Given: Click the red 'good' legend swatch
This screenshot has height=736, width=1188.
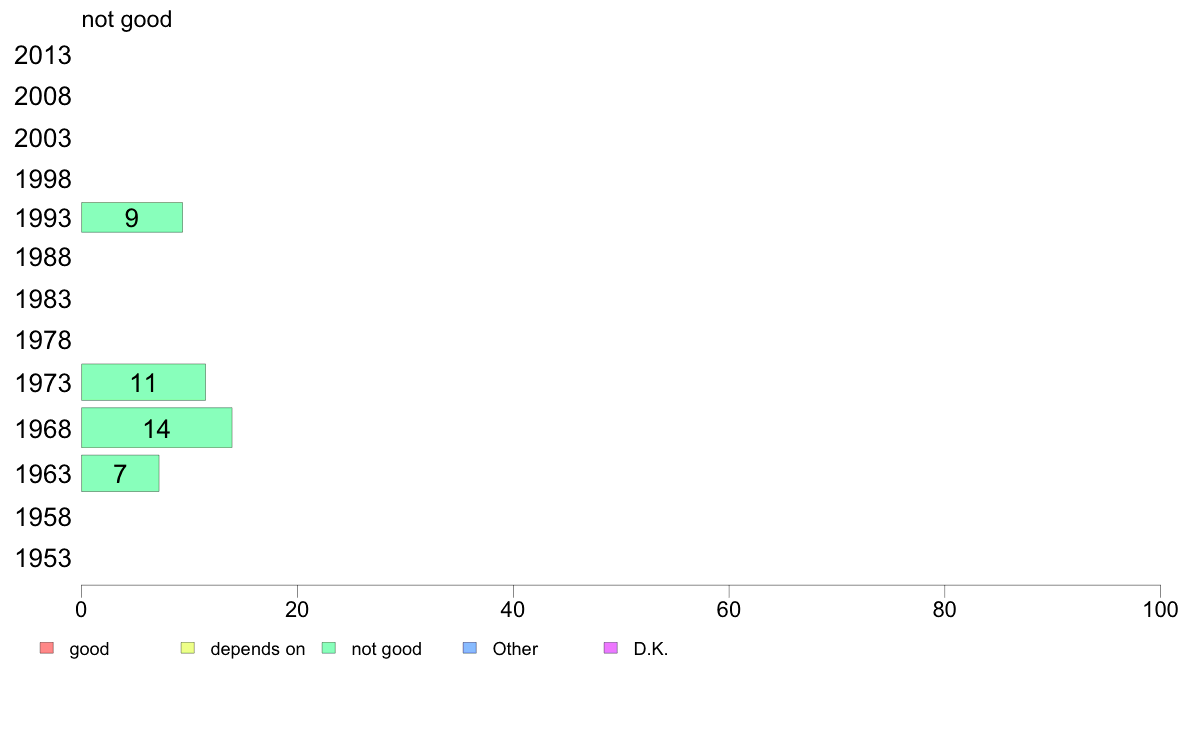Looking at the screenshot, I should (47, 648).
